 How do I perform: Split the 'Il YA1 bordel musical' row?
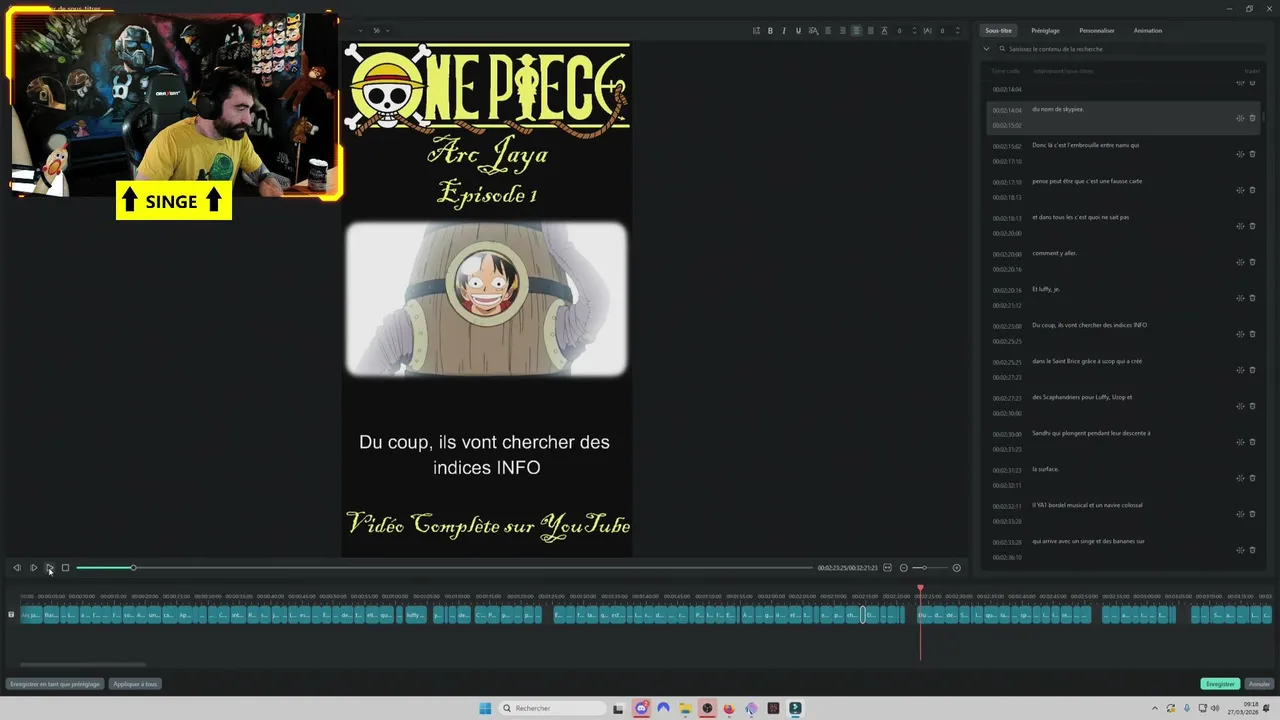click(1240, 514)
